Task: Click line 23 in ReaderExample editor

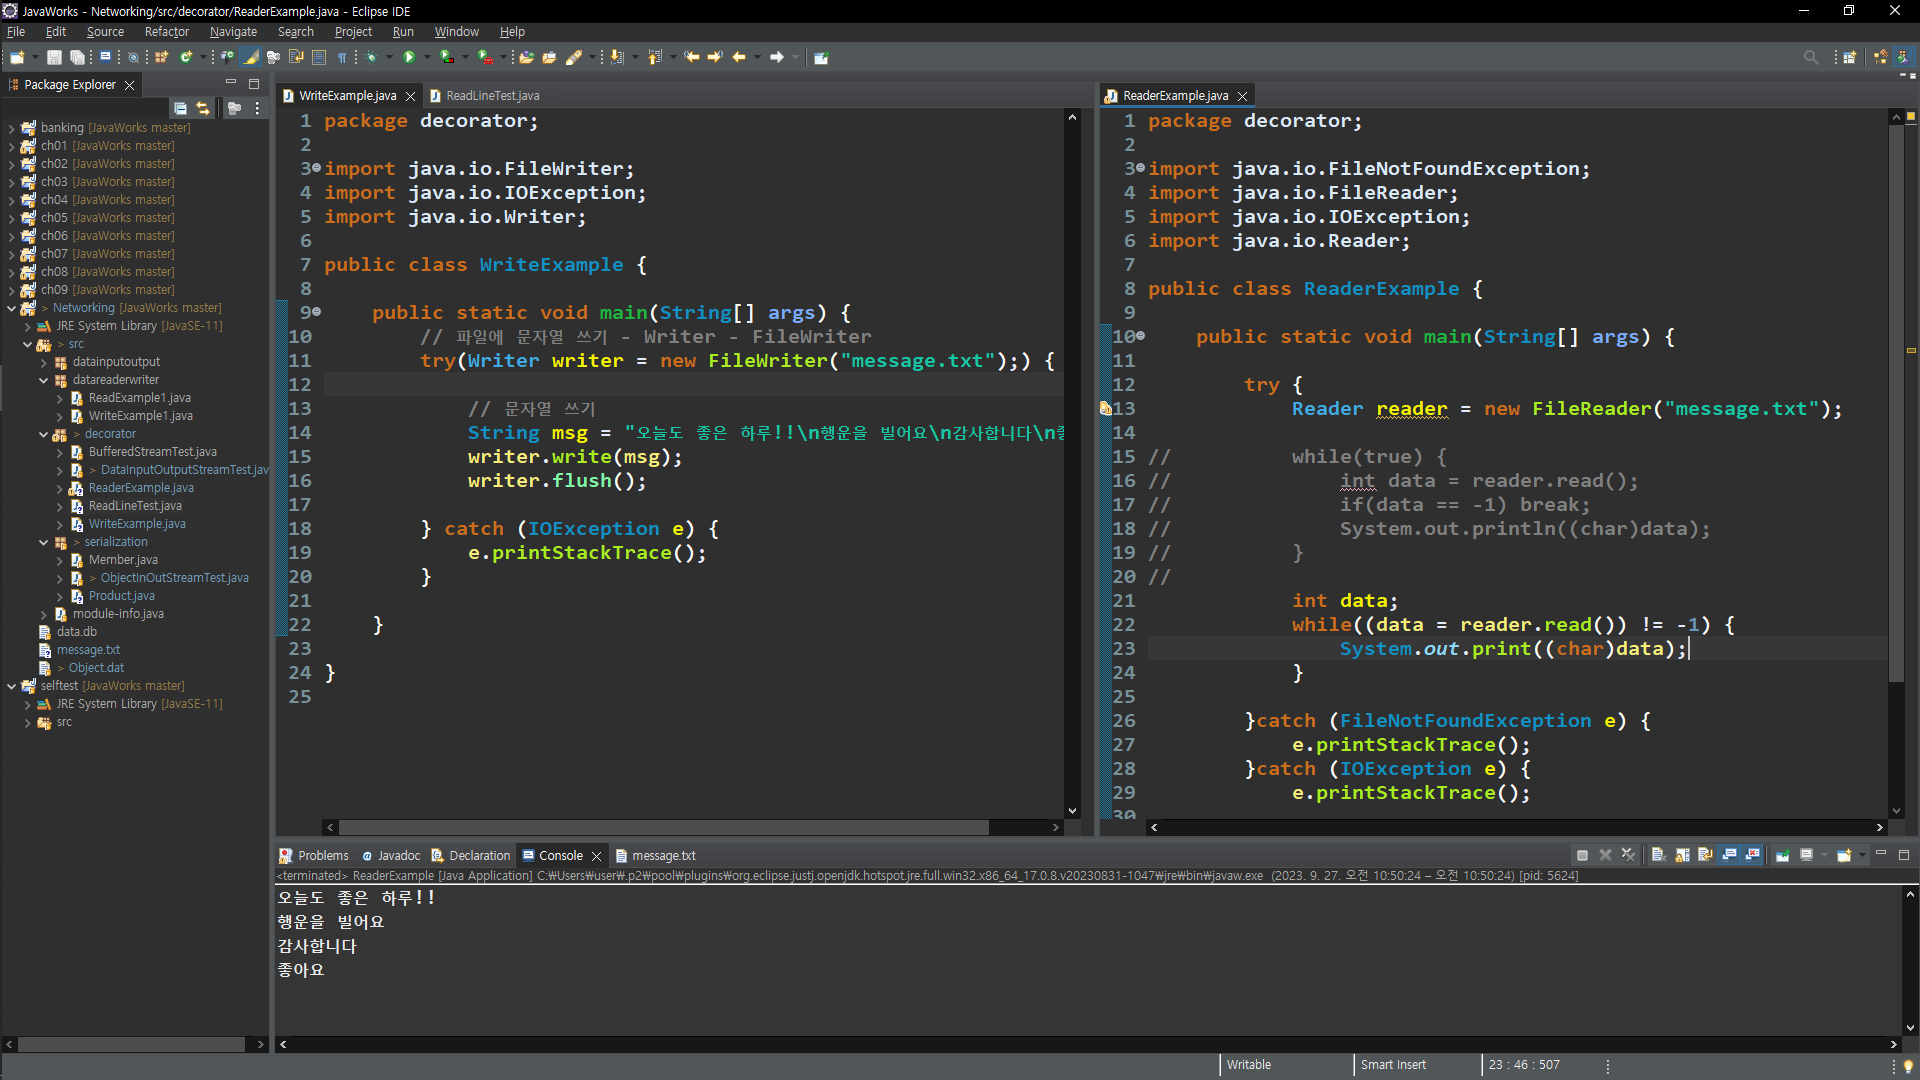Action: 1500,649
